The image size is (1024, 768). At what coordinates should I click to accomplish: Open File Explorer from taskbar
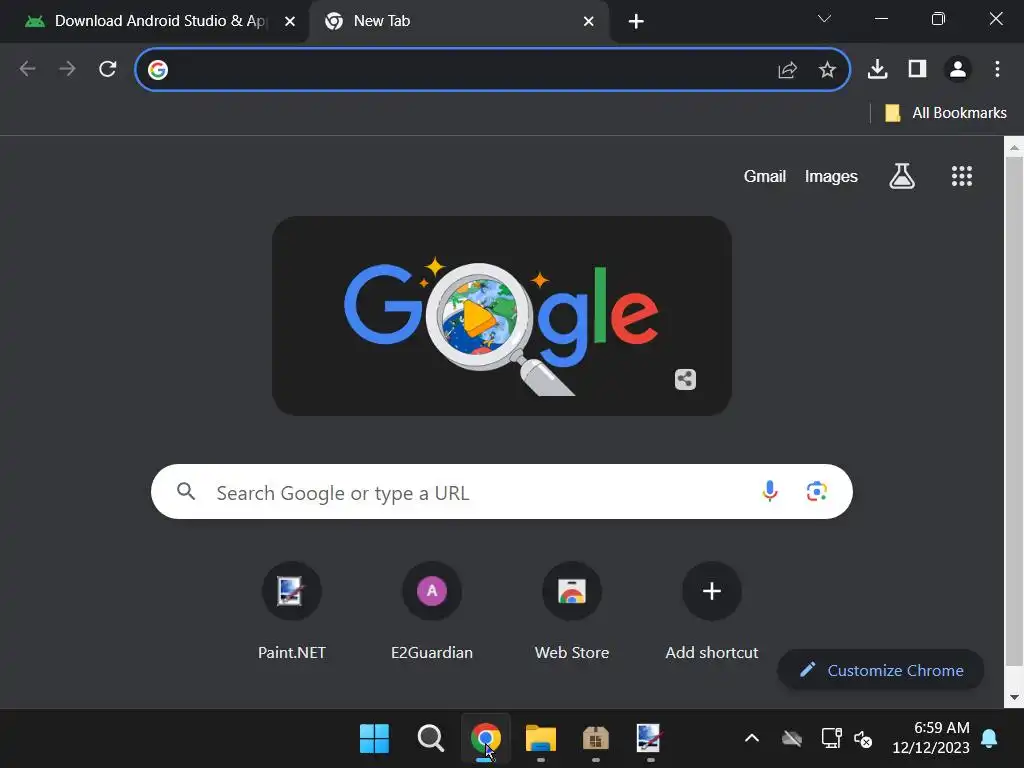click(541, 739)
